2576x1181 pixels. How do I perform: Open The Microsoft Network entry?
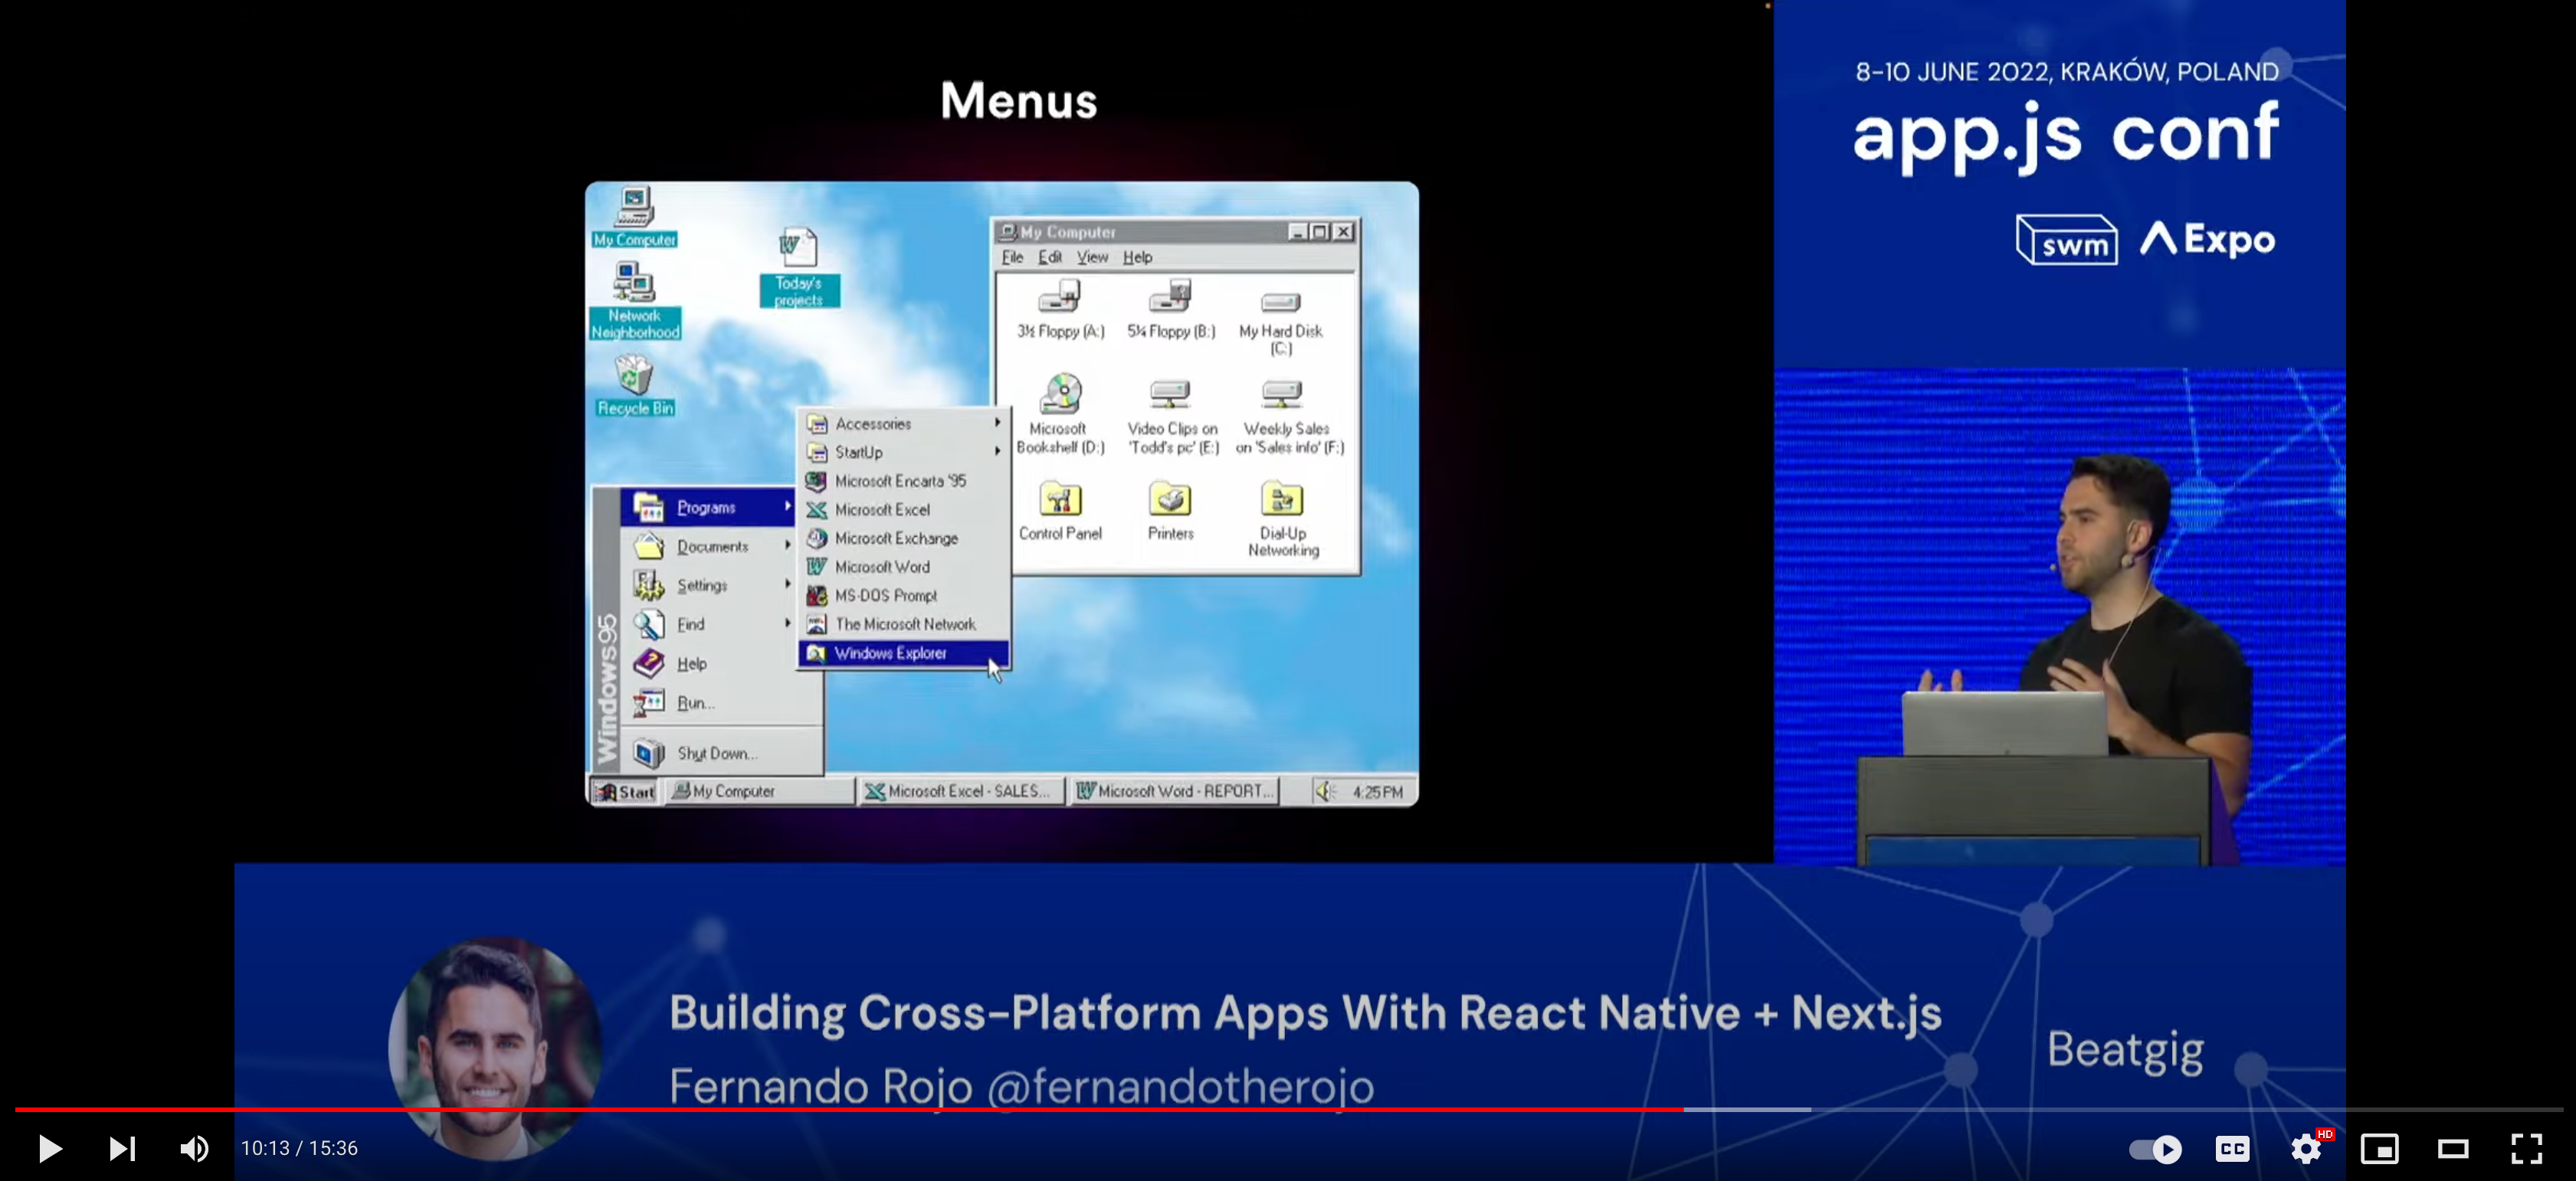coord(904,624)
